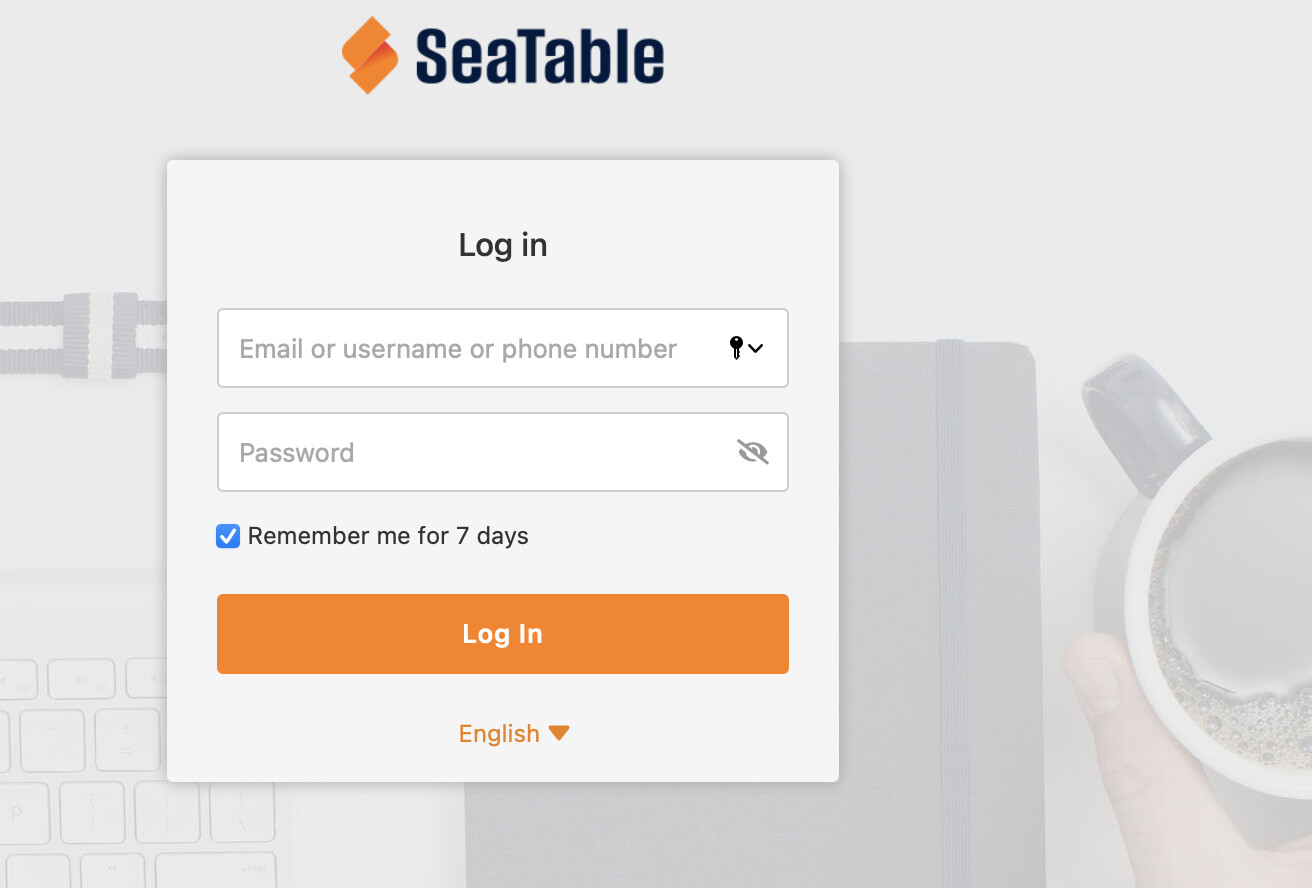Focus the Password input field
Viewport: 1312px width, 888px height.
point(503,452)
